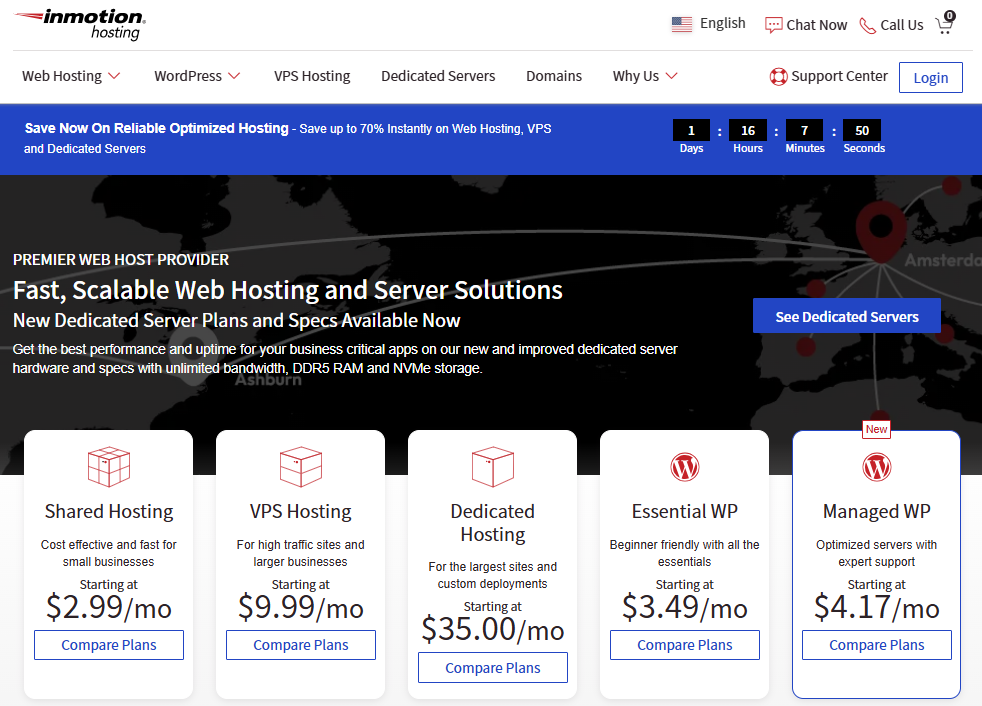Click the Dedicated Hosting cube icon
Image resolution: width=982 pixels, height=706 pixels.
point(493,467)
